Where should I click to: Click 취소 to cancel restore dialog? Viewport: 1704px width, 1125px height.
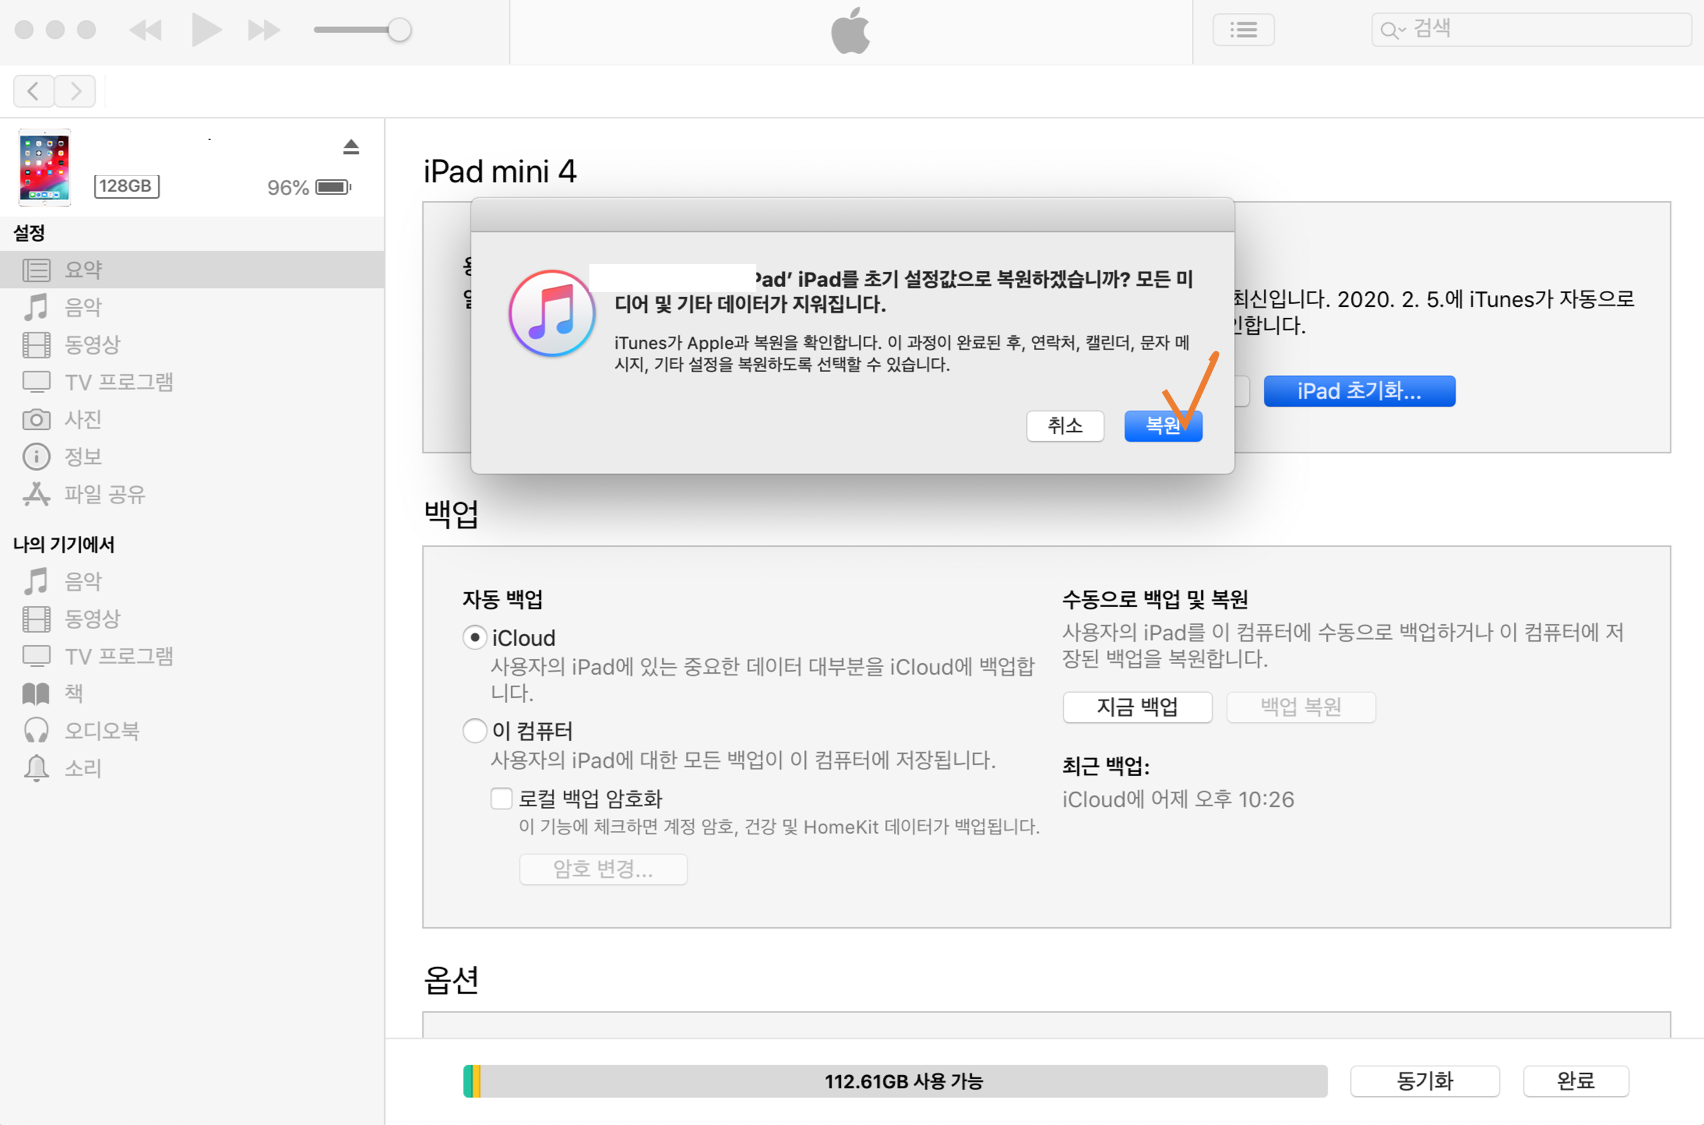pos(1065,426)
